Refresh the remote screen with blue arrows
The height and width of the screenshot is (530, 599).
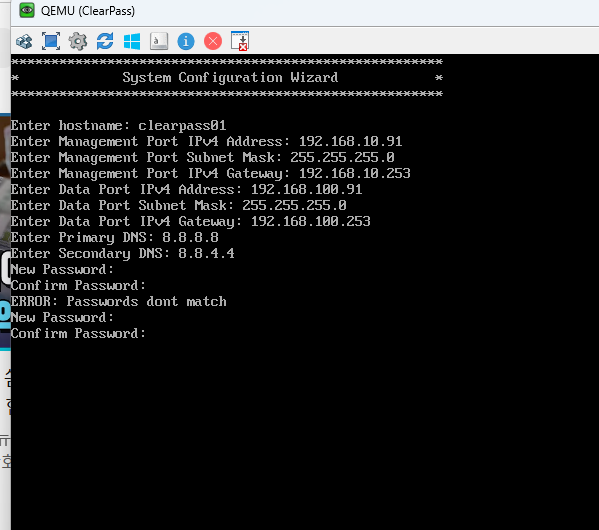tap(105, 41)
